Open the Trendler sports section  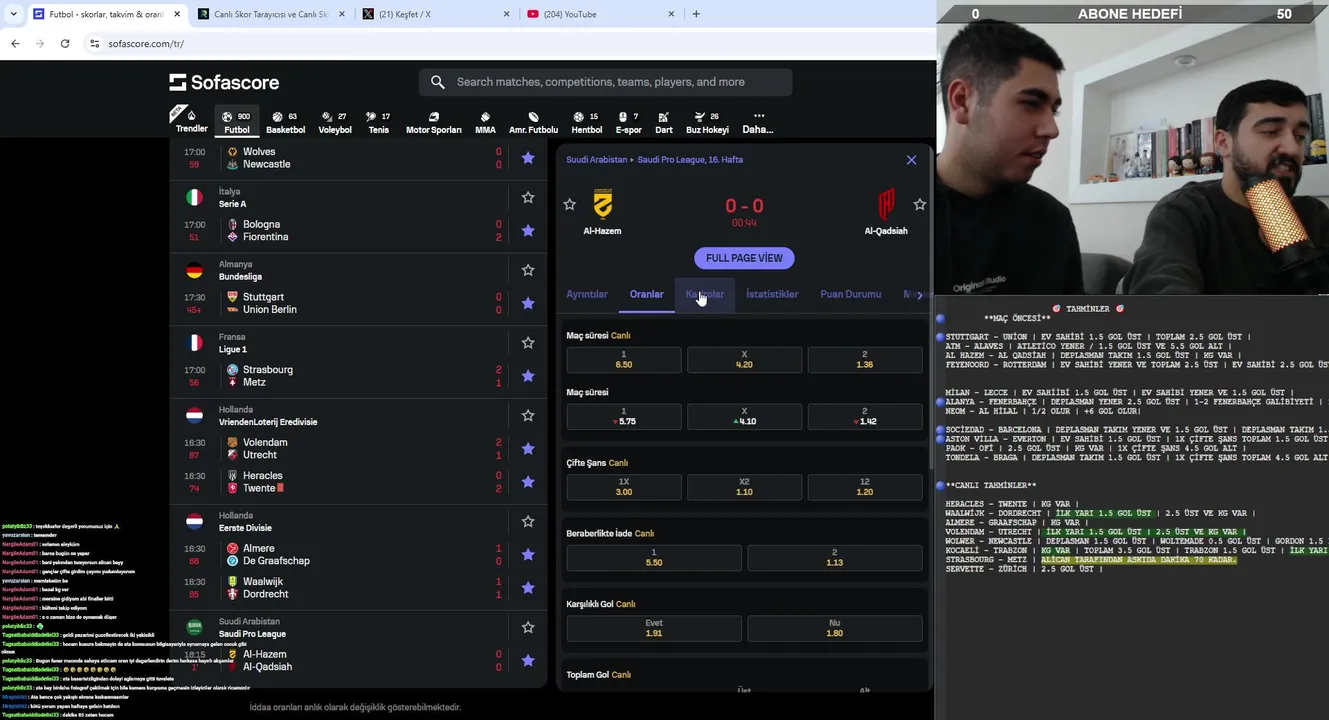191,121
